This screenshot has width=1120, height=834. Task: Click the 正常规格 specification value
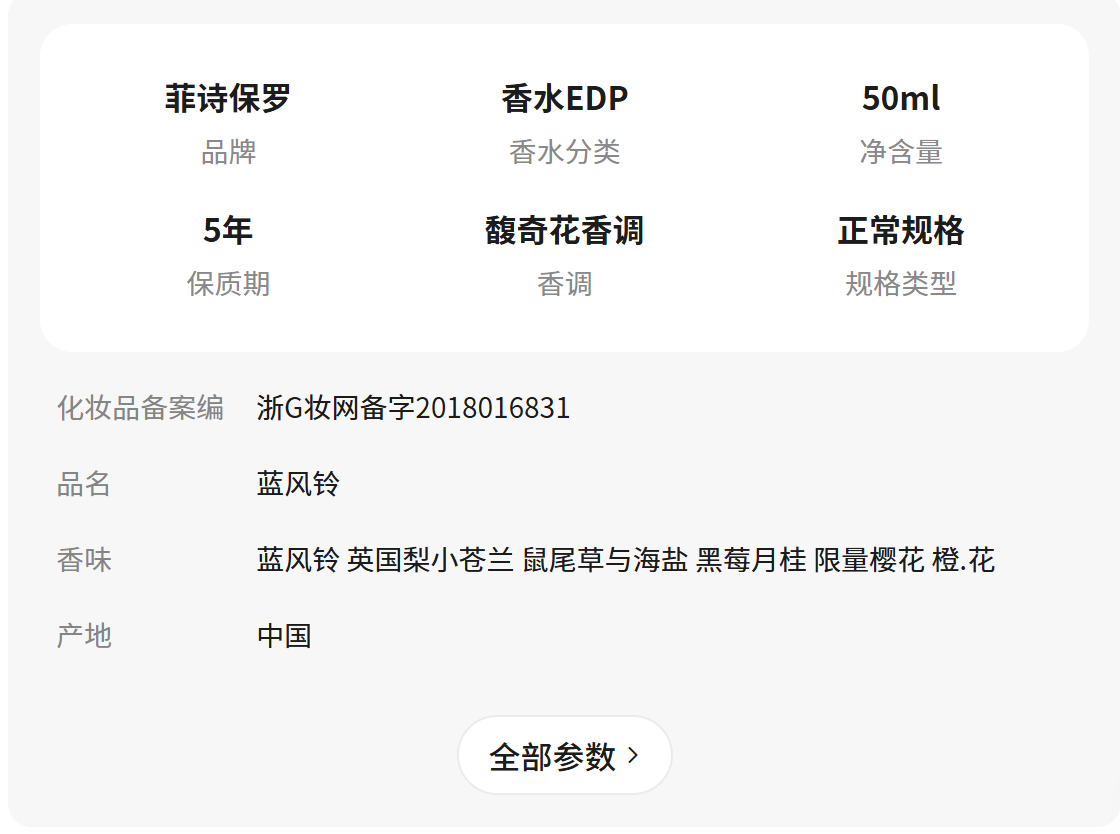901,231
